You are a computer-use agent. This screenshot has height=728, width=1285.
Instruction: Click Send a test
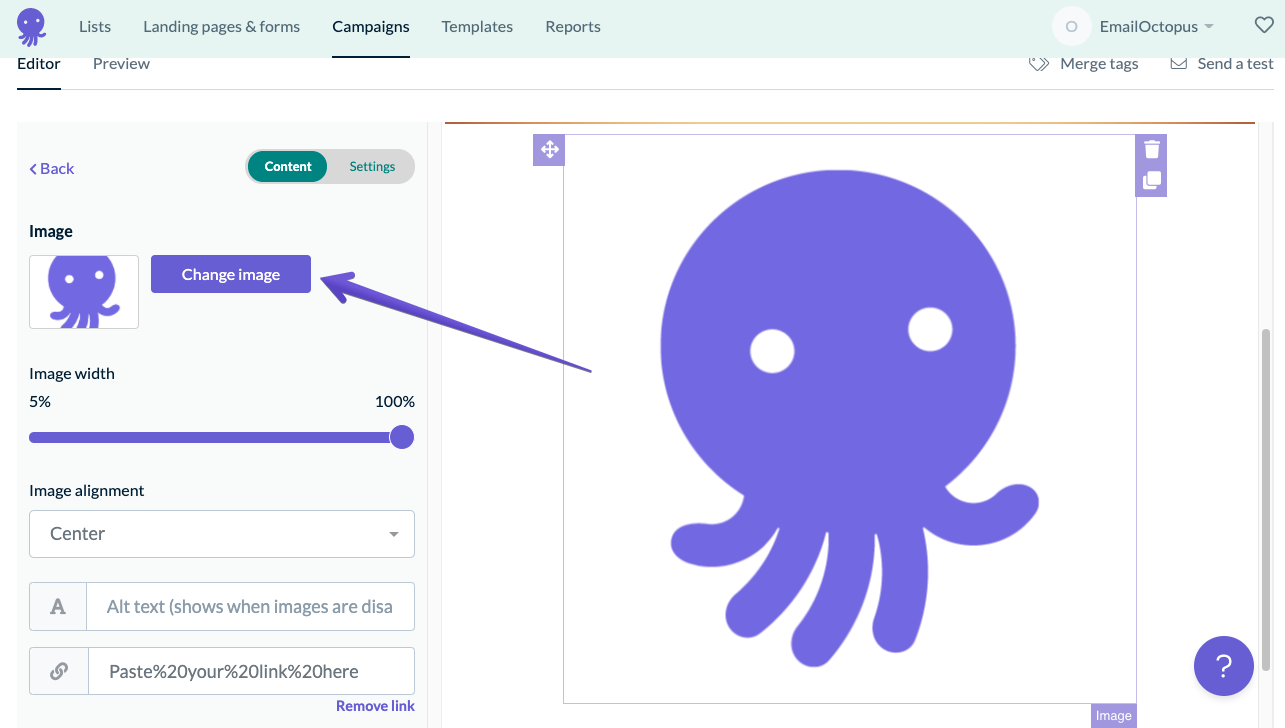point(1222,64)
